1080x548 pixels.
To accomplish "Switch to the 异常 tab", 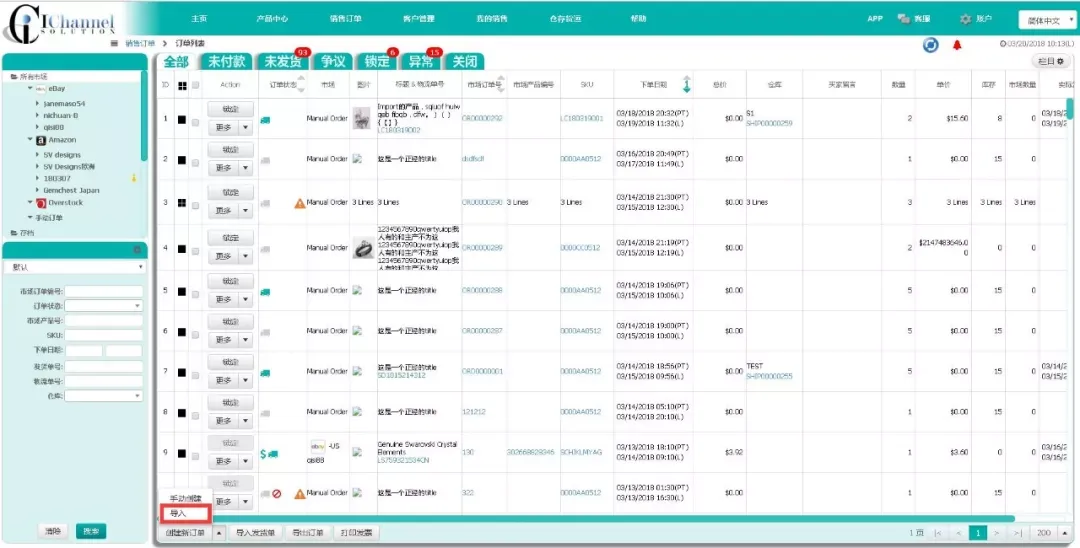I will tap(421, 61).
